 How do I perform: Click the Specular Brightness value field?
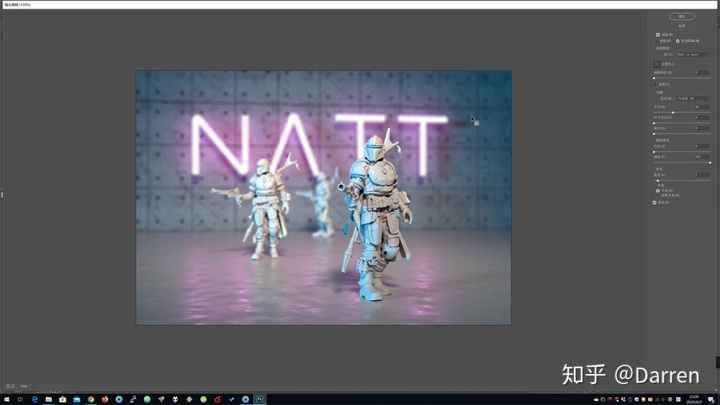(702, 146)
